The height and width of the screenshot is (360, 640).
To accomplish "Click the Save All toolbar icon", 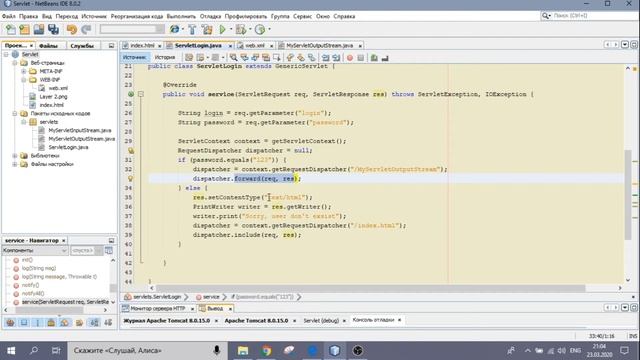I will (x=53, y=29).
